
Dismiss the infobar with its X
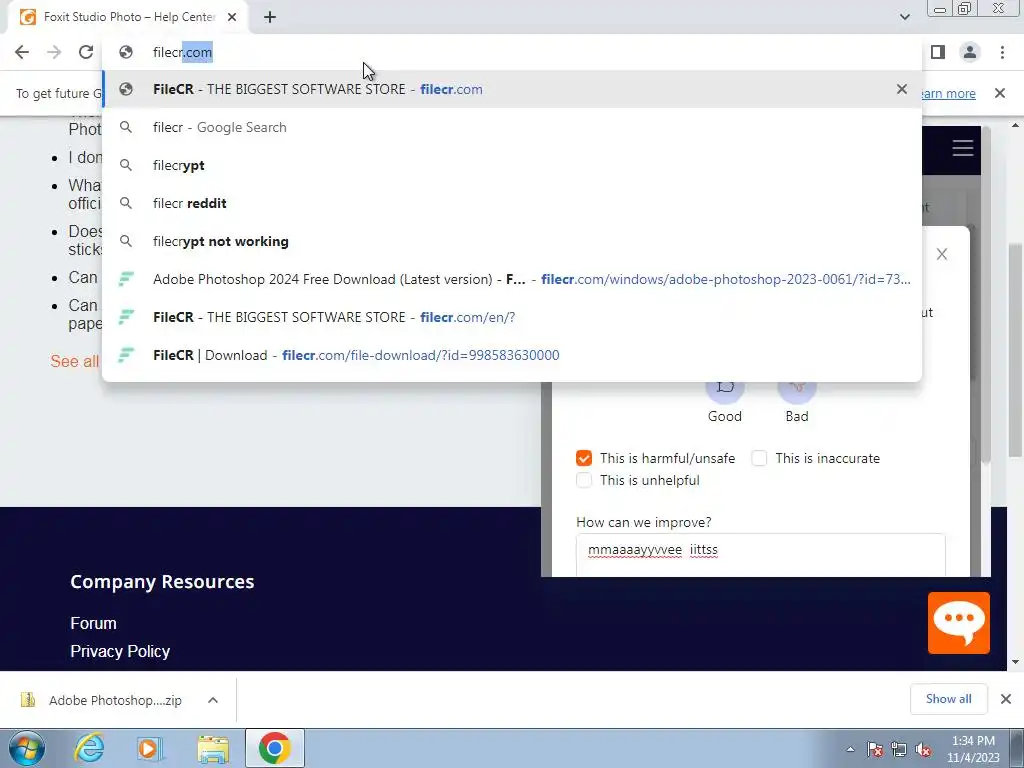click(x=1000, y=93)
